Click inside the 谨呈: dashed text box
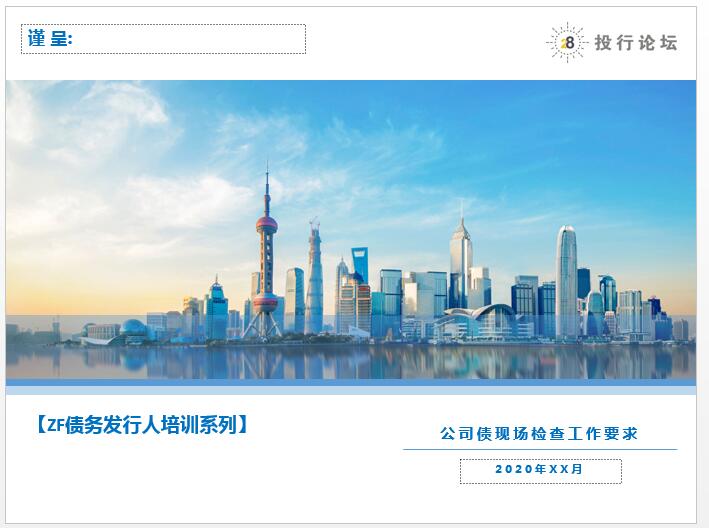The image size is (709, 528). coord(163,39)
